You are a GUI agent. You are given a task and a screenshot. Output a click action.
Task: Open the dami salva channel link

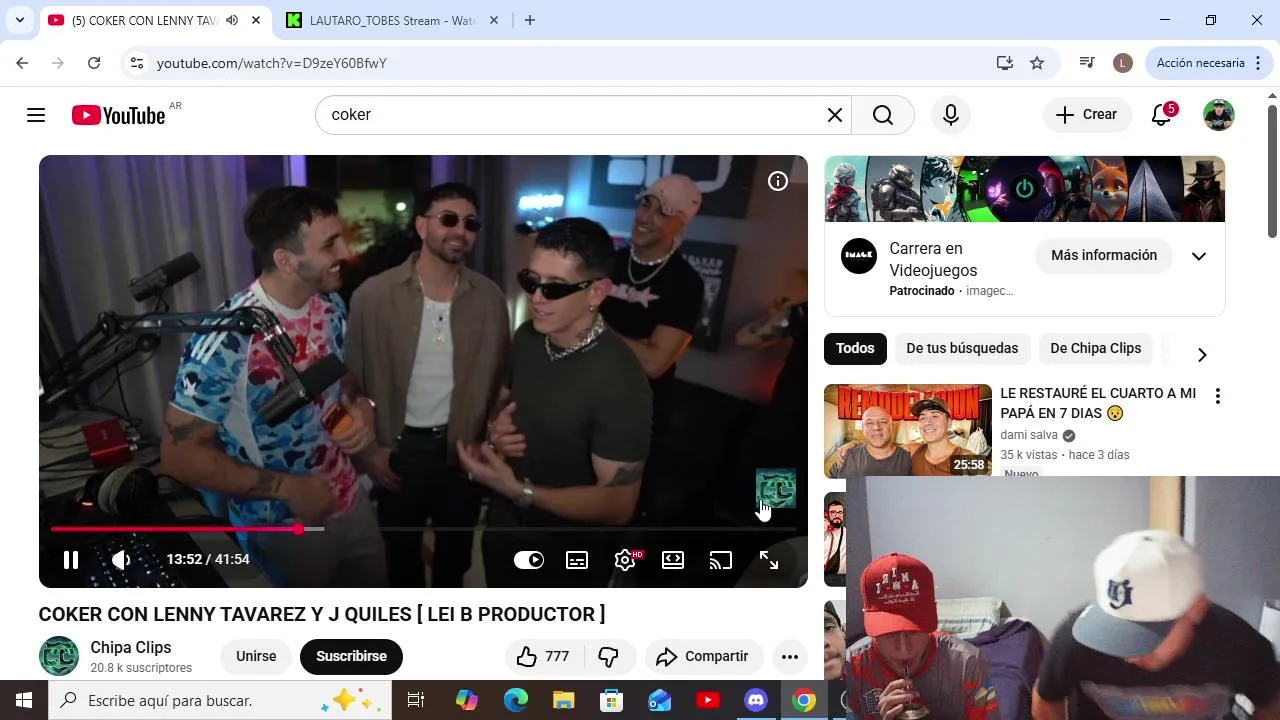point(1029,435)
